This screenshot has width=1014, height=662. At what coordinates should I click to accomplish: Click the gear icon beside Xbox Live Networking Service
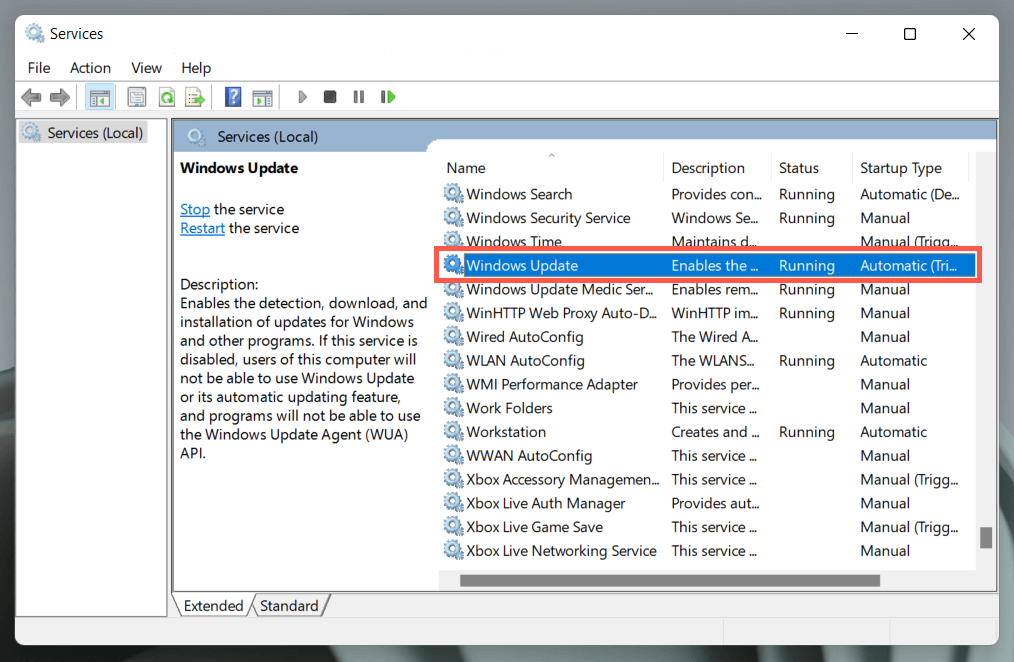[453, 550]
